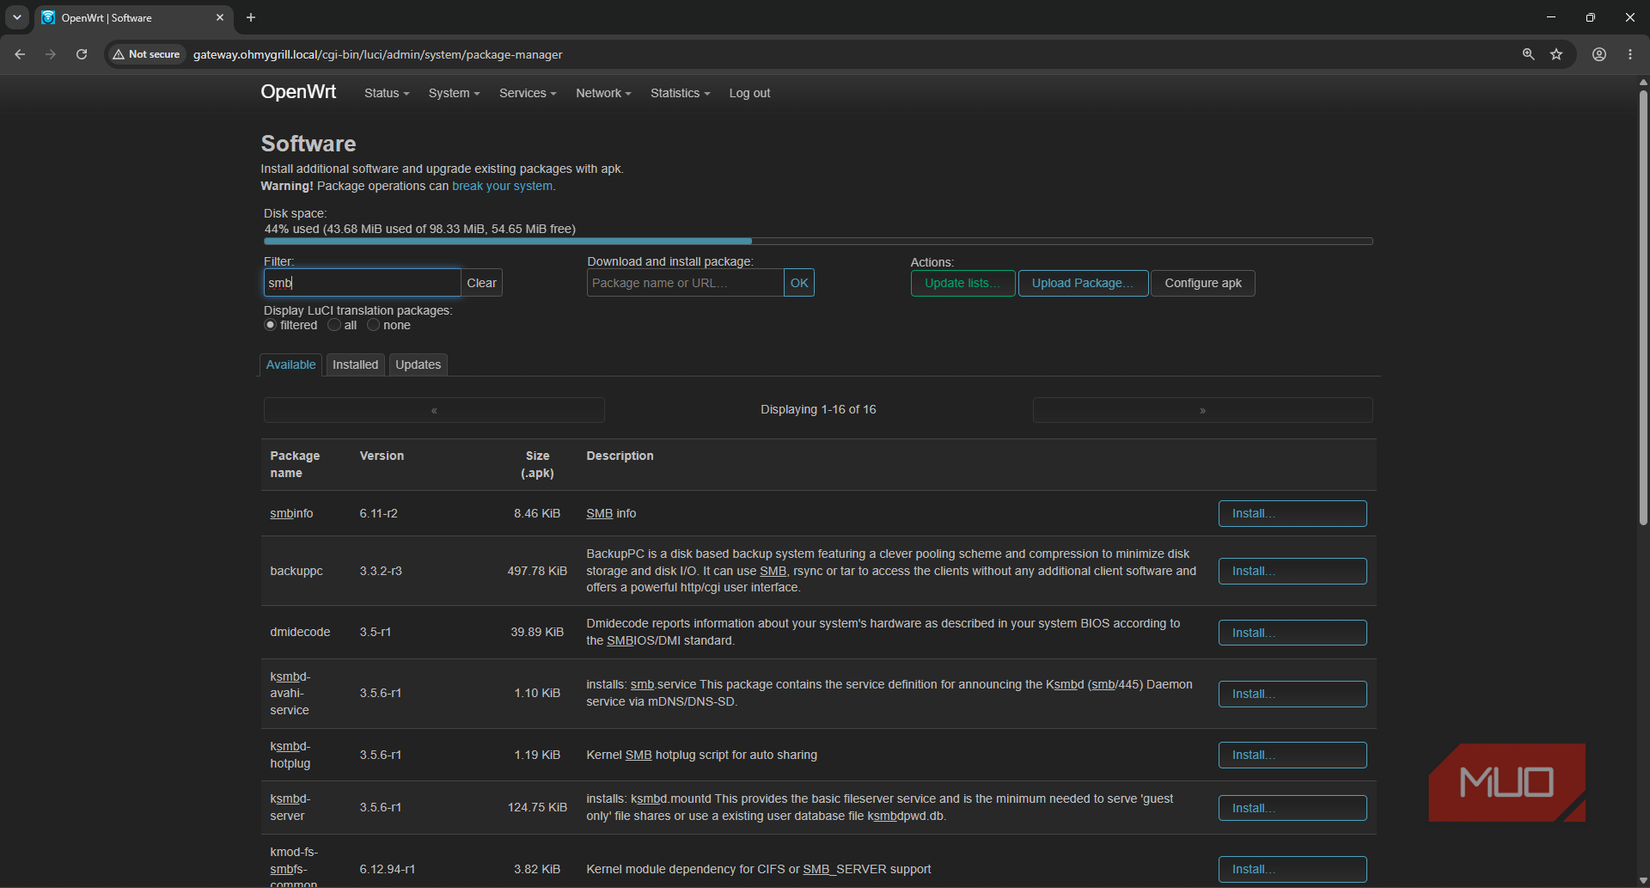Go back to previous page in browser
The width and height of the screenshot is (1650, 888).
[20, 54]
